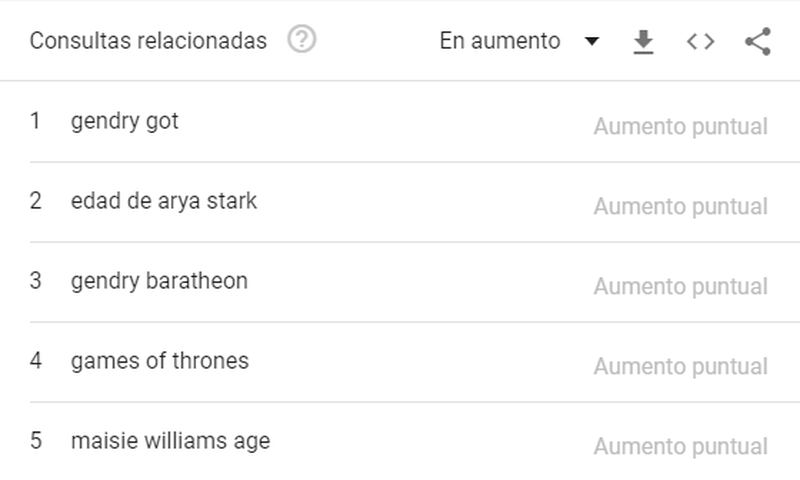This screenshot has width=800, height=480.
Task: Click Aumento puntual for gendry got
Action: coord(681,127)
